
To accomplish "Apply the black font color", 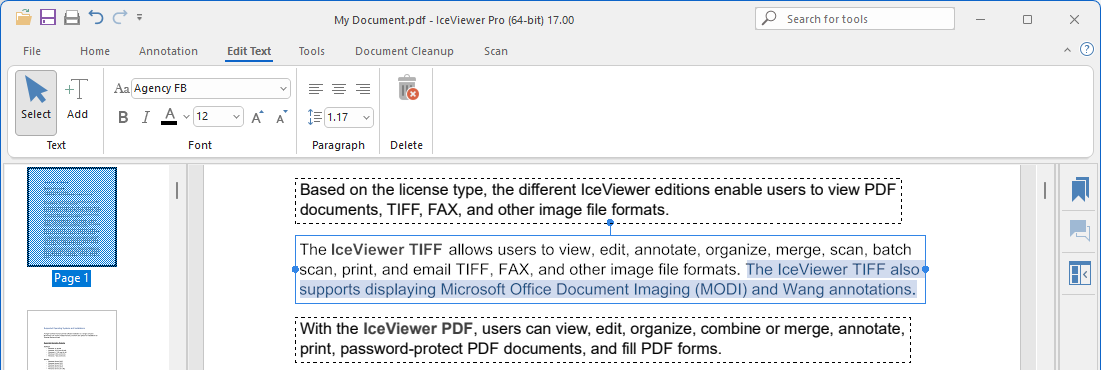I will click(169, 117).
